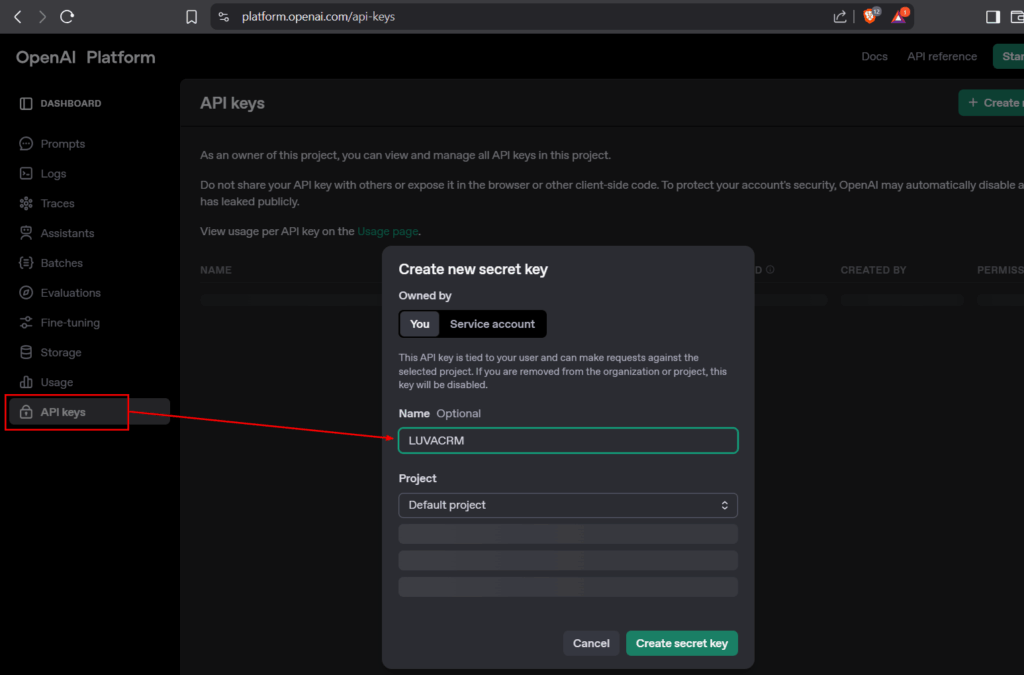
Task: Open Logs in the sidebar
Action: [54, 174]
